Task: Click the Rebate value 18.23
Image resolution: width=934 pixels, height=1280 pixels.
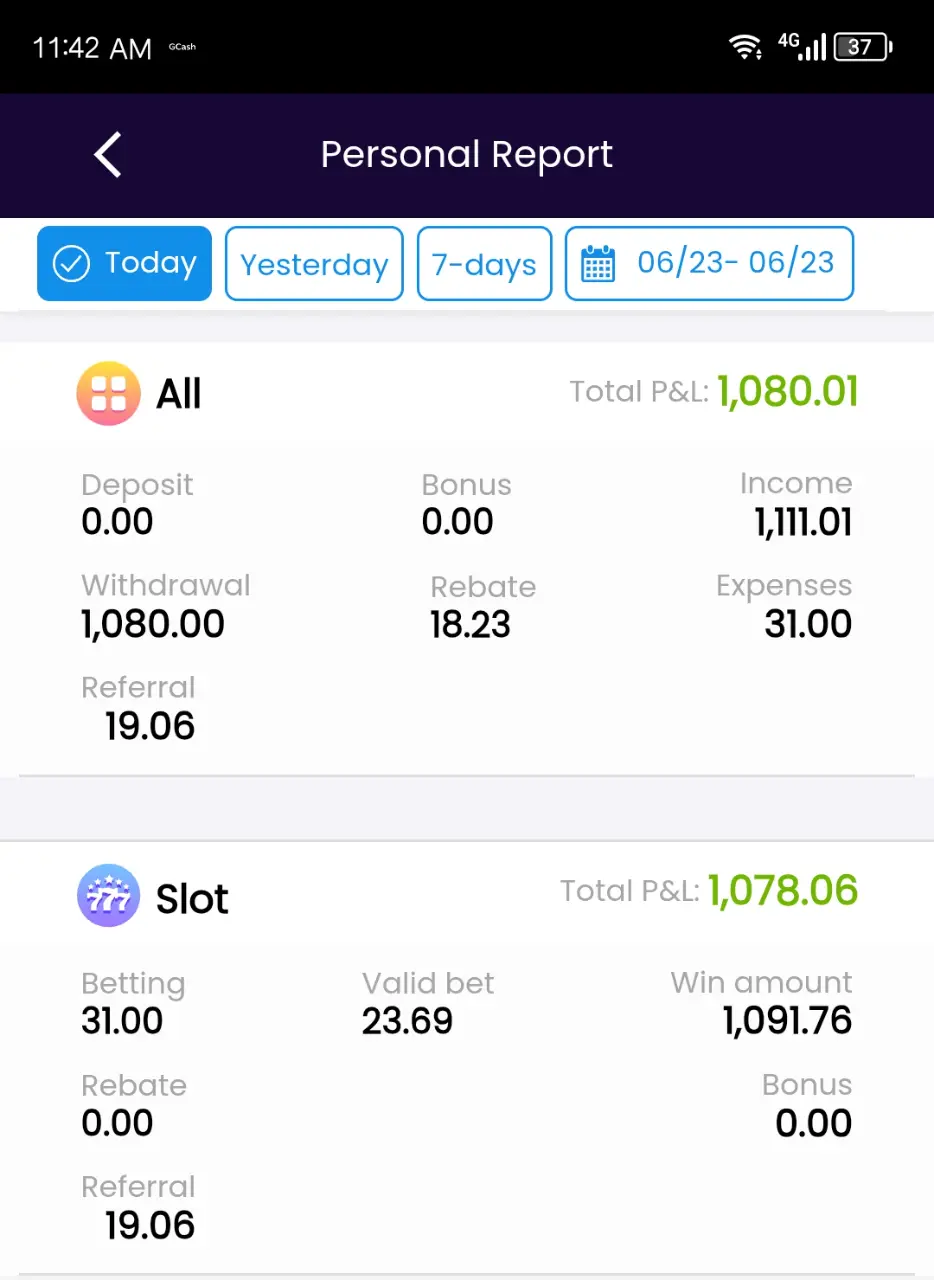Action: coord(470,625)
